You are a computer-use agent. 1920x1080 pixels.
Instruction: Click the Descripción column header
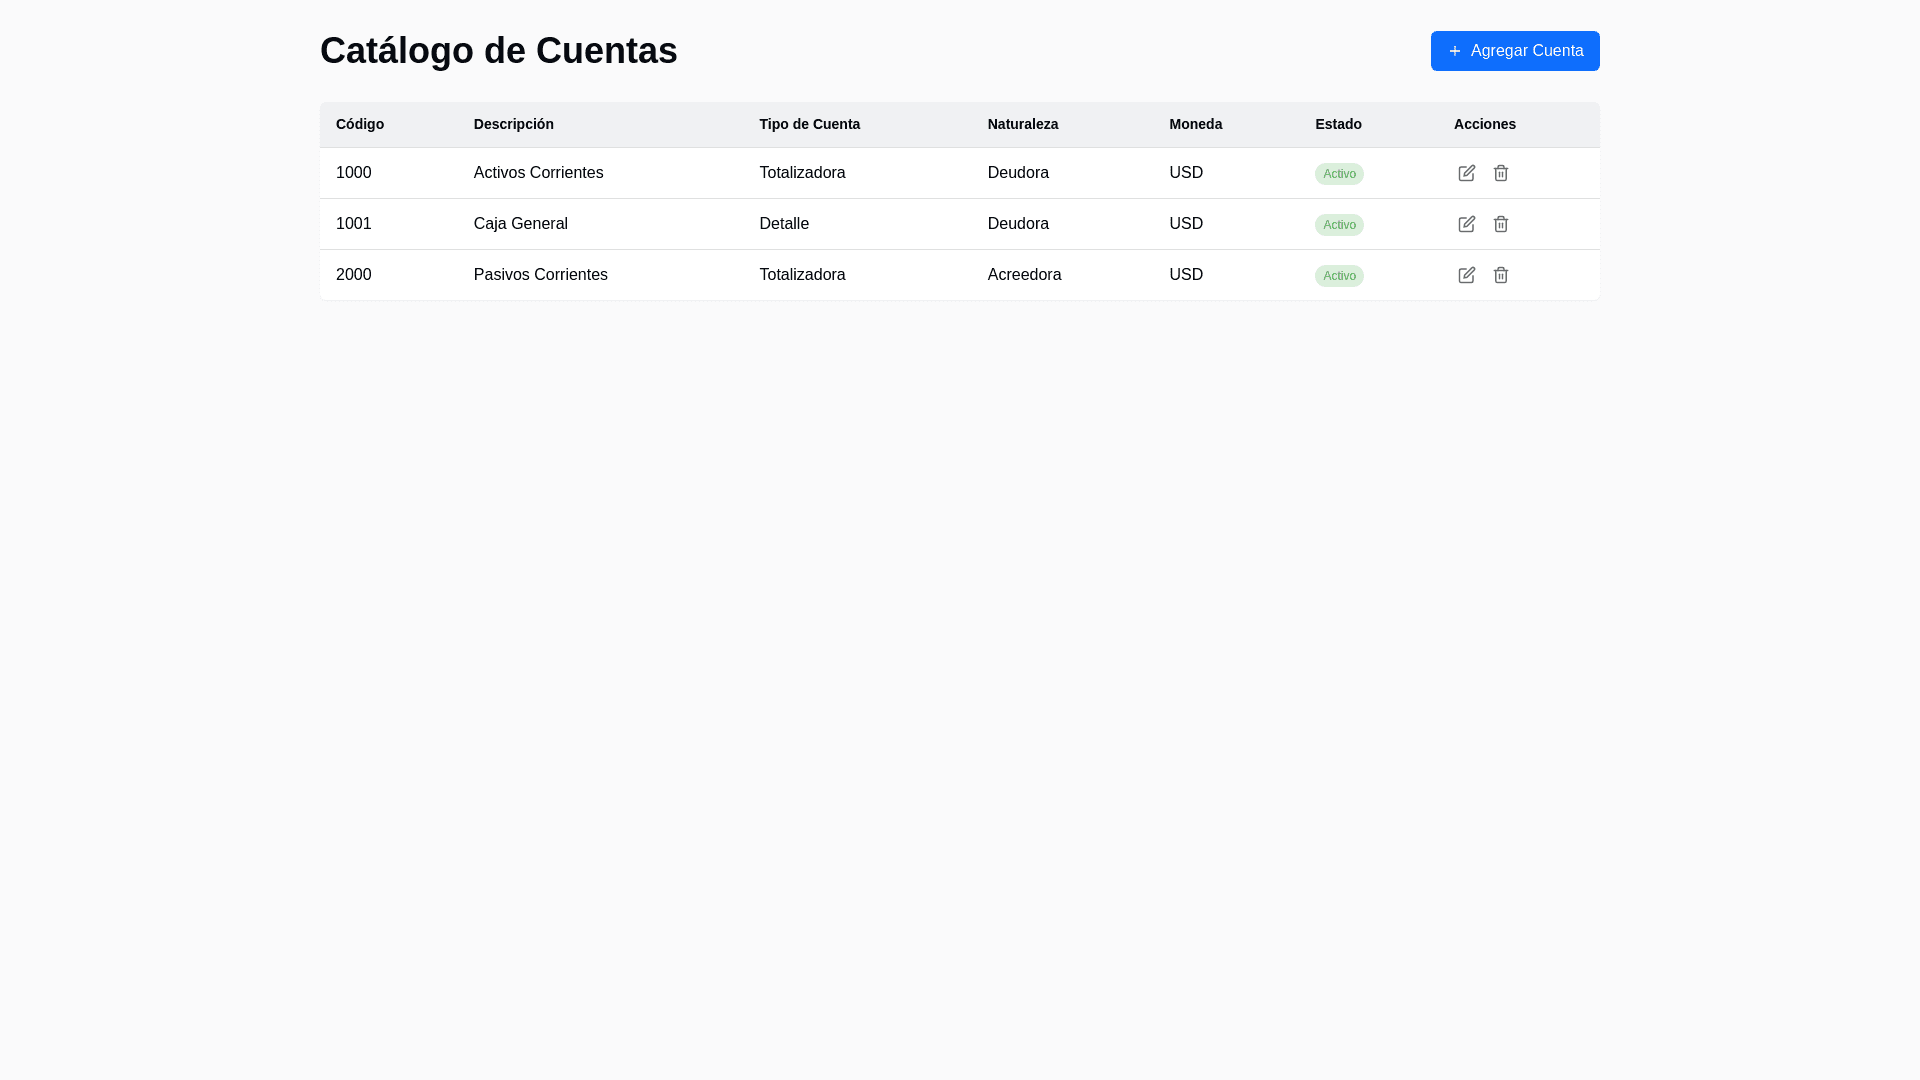pyautogui.click(x=513, y=124)
